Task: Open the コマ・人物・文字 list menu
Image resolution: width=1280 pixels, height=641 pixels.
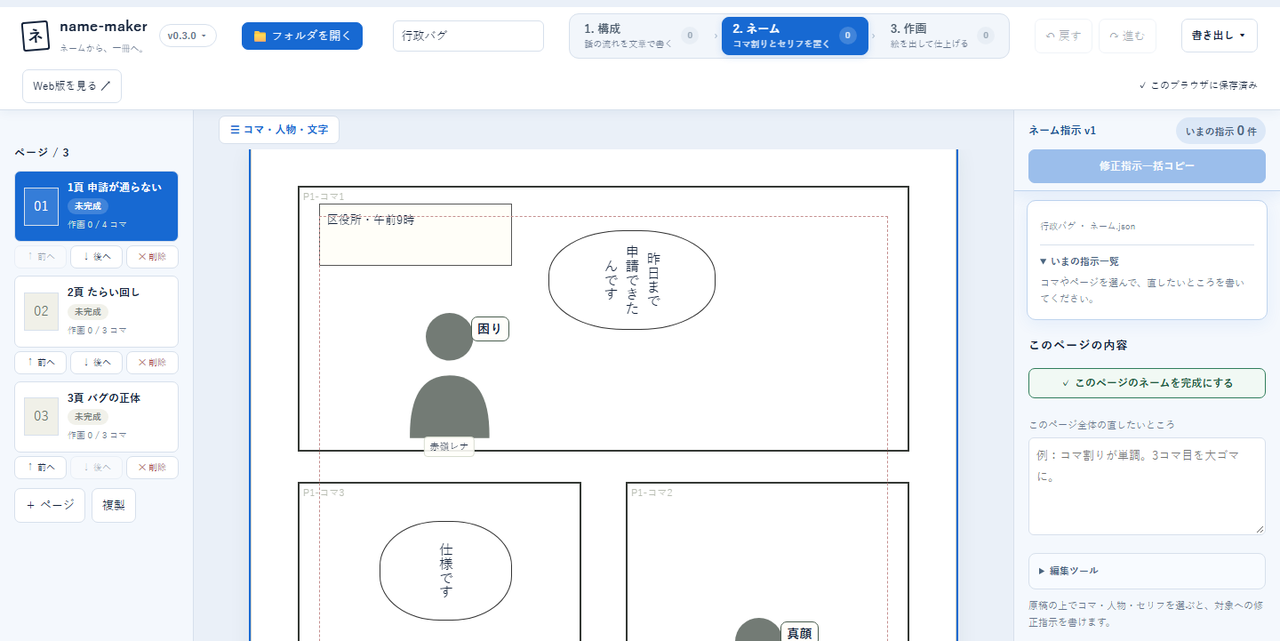Action: (x=279, y=130)
